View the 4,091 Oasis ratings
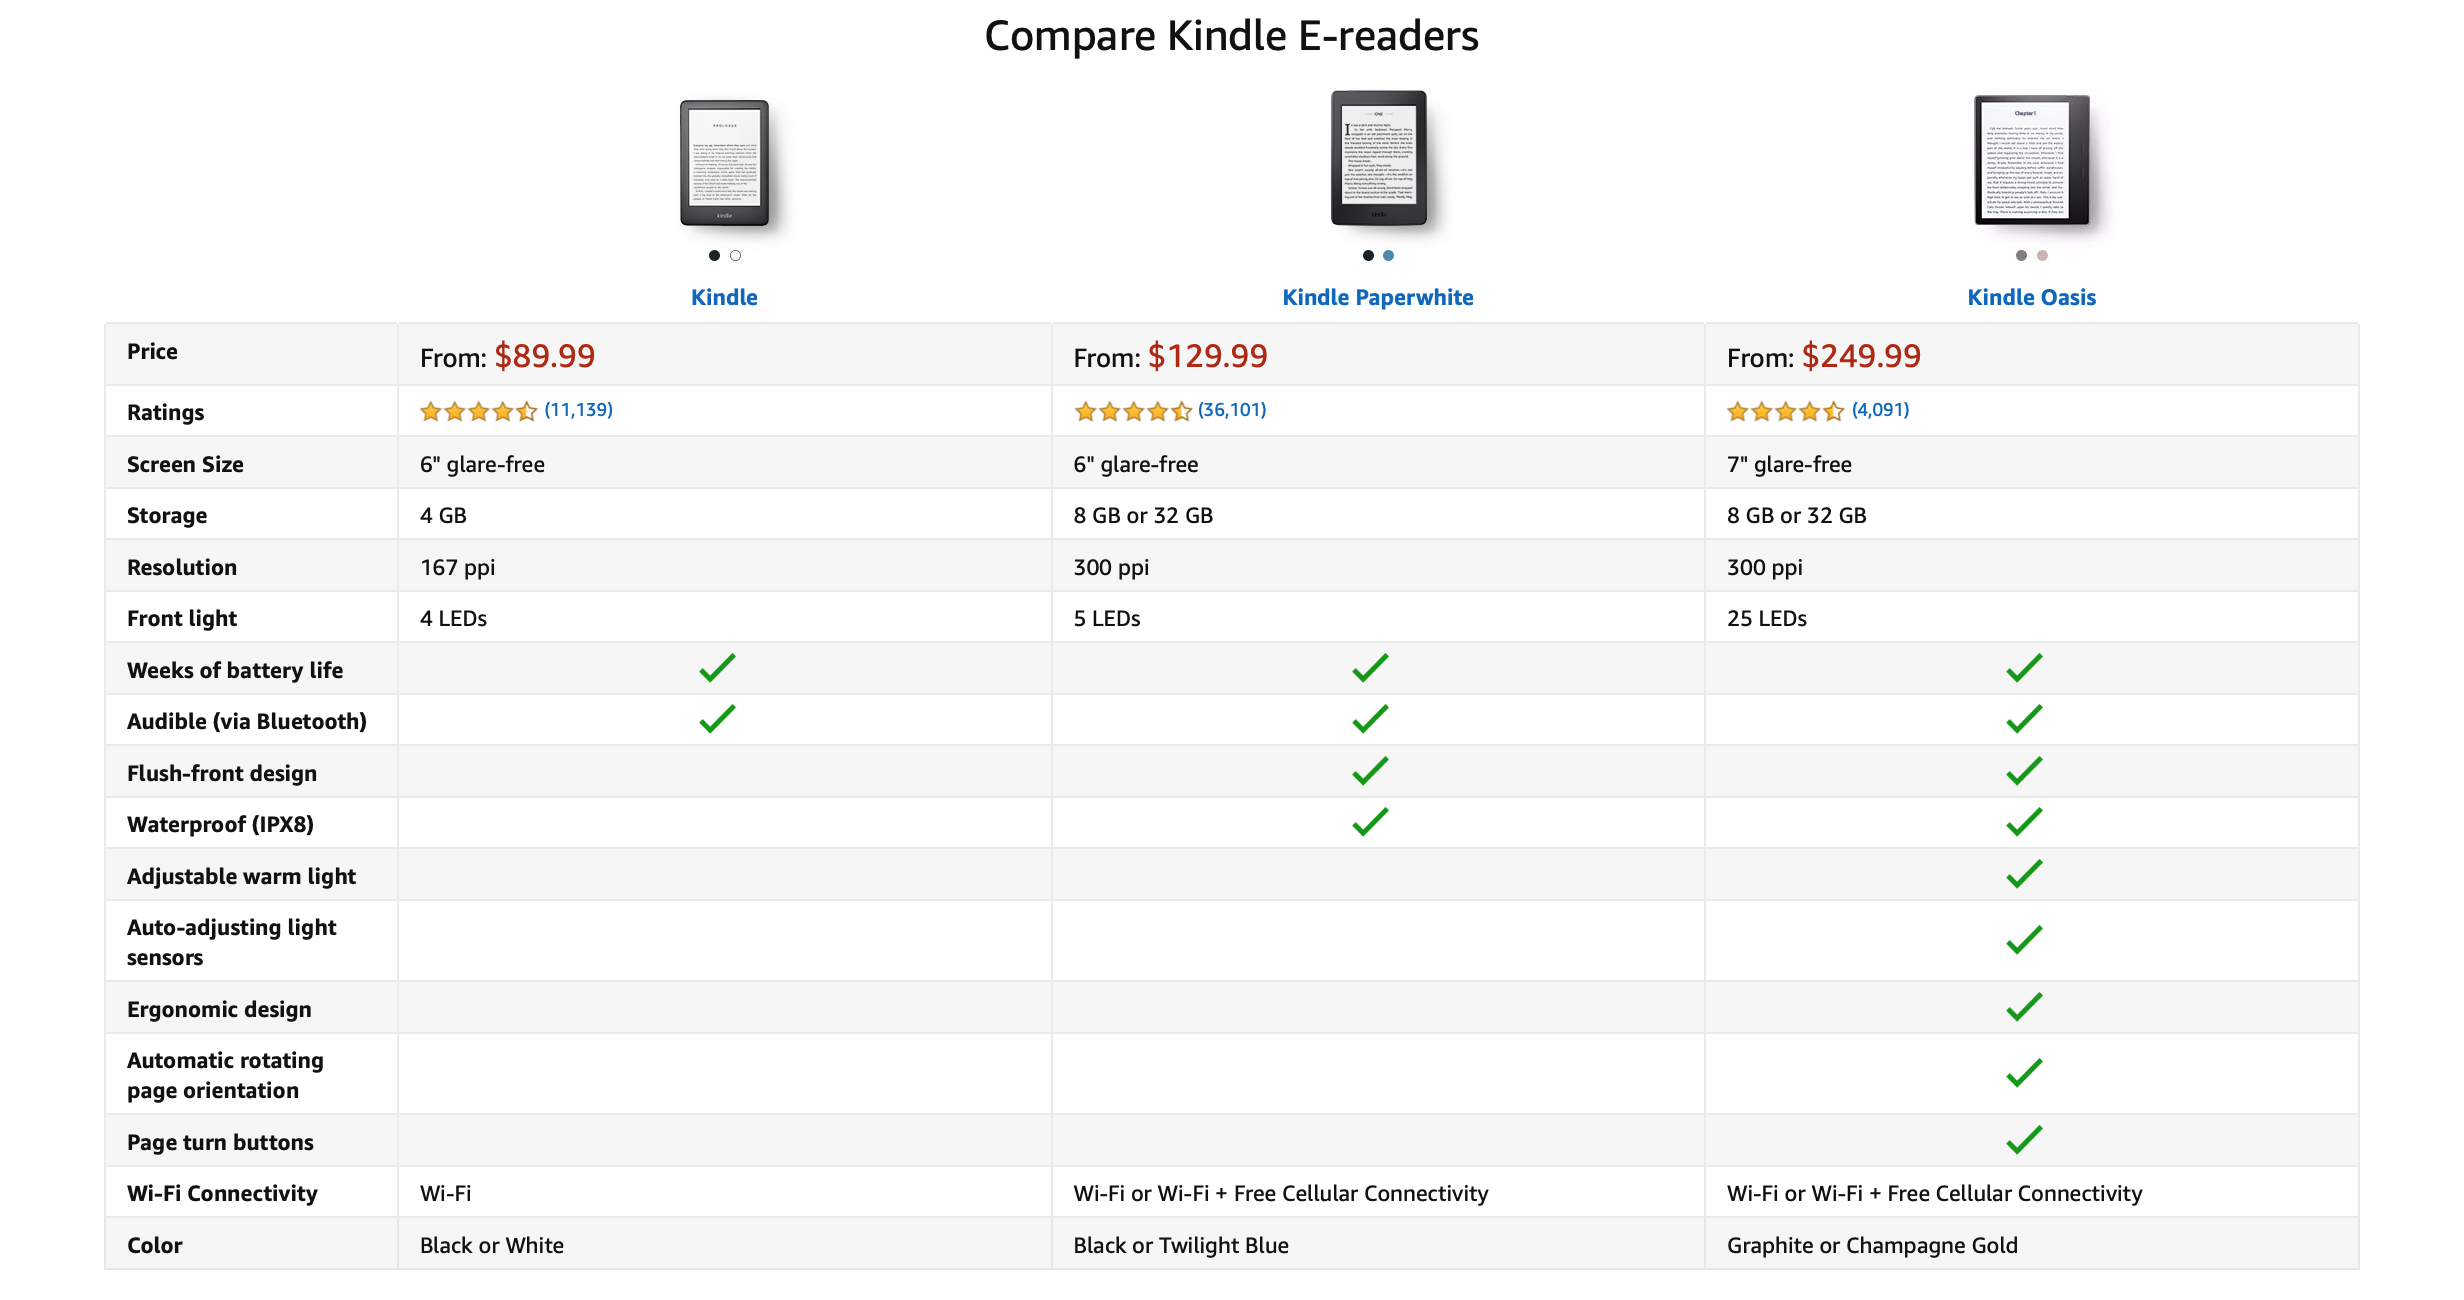 1880,410
